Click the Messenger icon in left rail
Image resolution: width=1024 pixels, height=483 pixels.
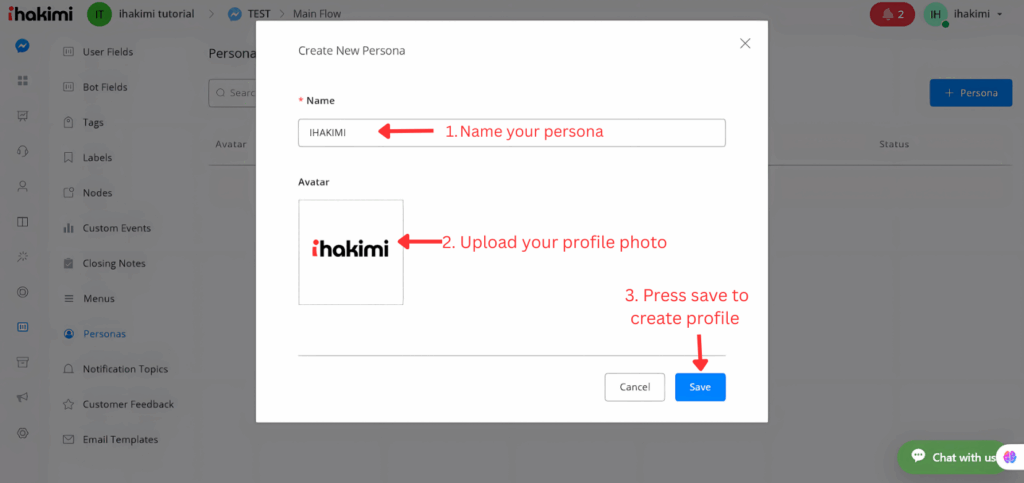tap(22, 46)
